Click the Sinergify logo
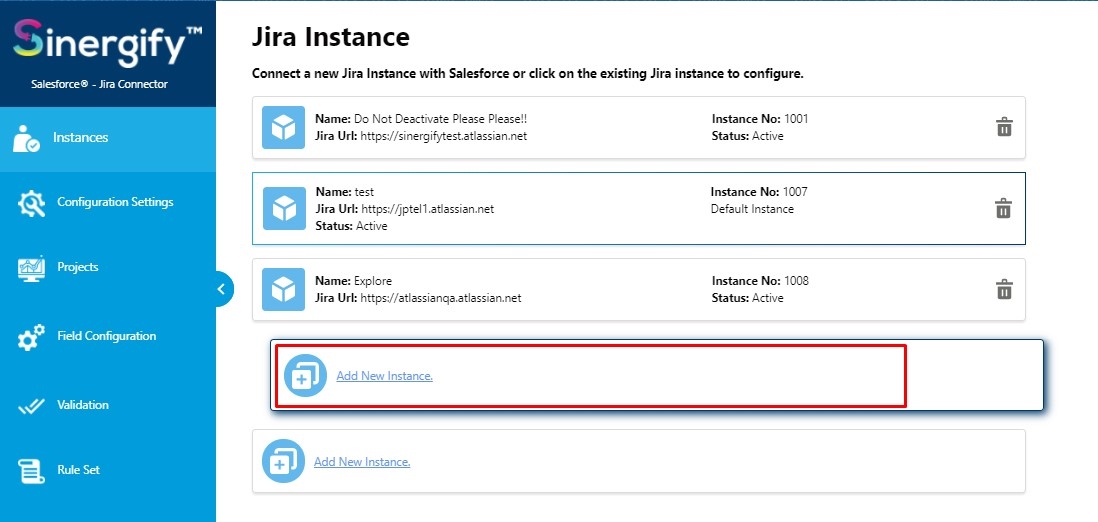The image size is (1098, 522). pos(108,42)
